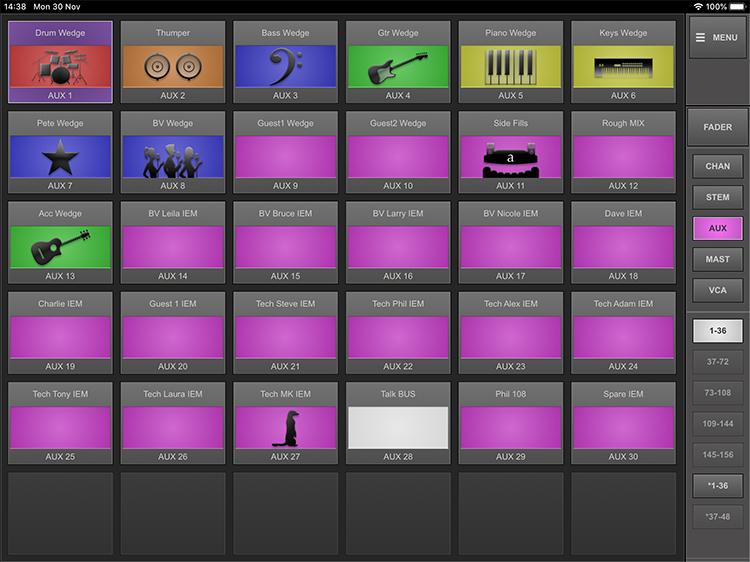
Task: Select the Rough MIX AUX 12 tile
Action: click(x=623, y=157)
